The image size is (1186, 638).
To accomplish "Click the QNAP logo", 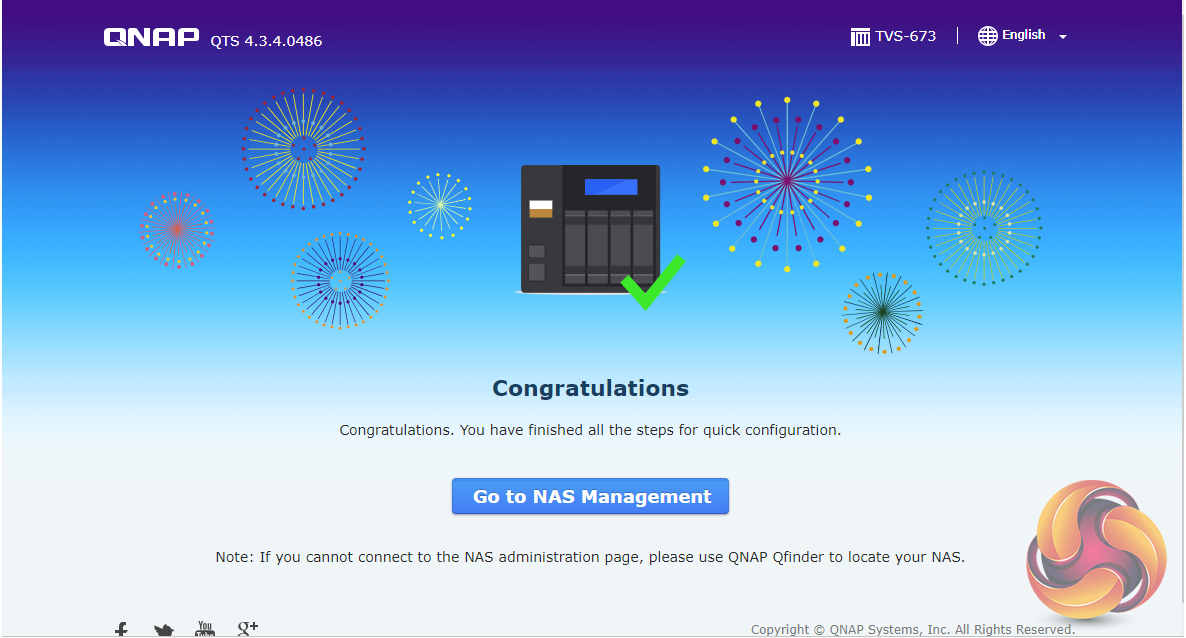I will pyautogui.click(x=151, y=37).
